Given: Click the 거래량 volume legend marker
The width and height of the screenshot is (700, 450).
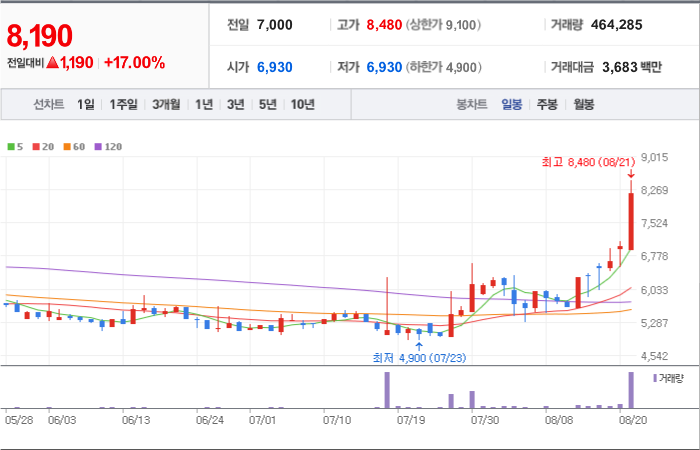Looking at the screenshot, I should pos(655,378).
